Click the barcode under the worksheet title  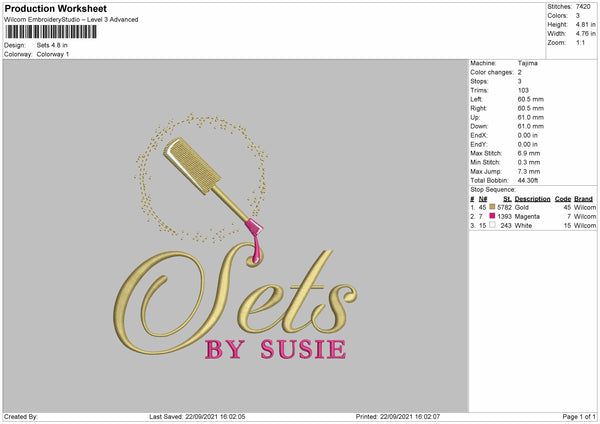51,31
